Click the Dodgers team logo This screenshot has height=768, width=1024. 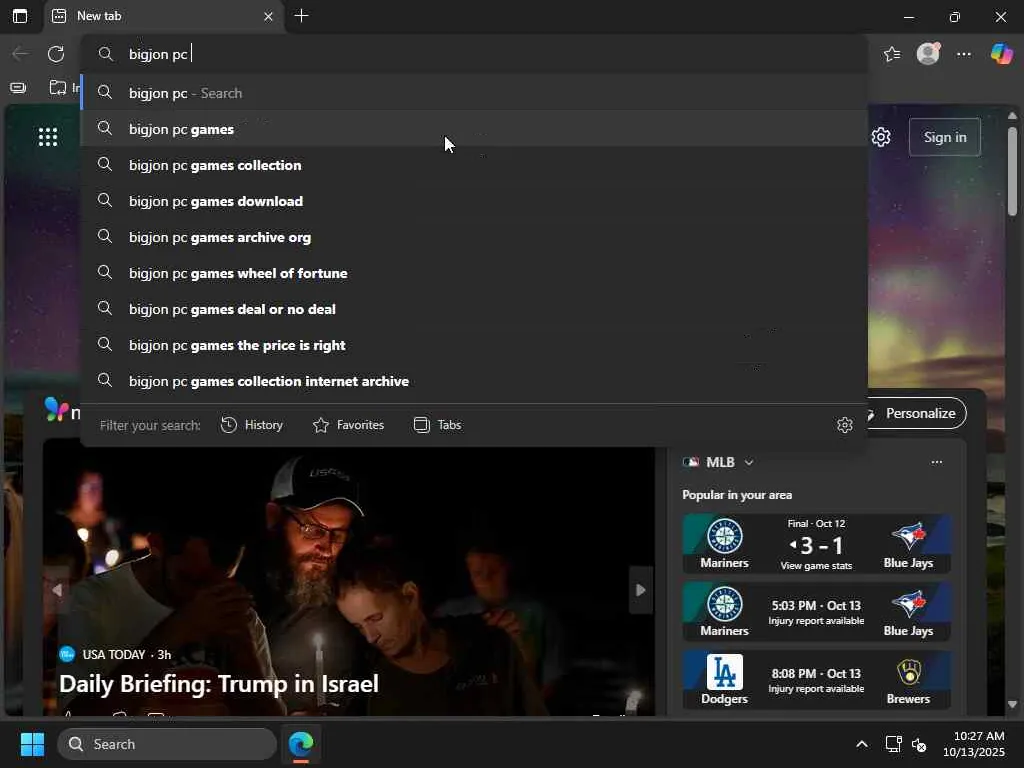point(724,672)
